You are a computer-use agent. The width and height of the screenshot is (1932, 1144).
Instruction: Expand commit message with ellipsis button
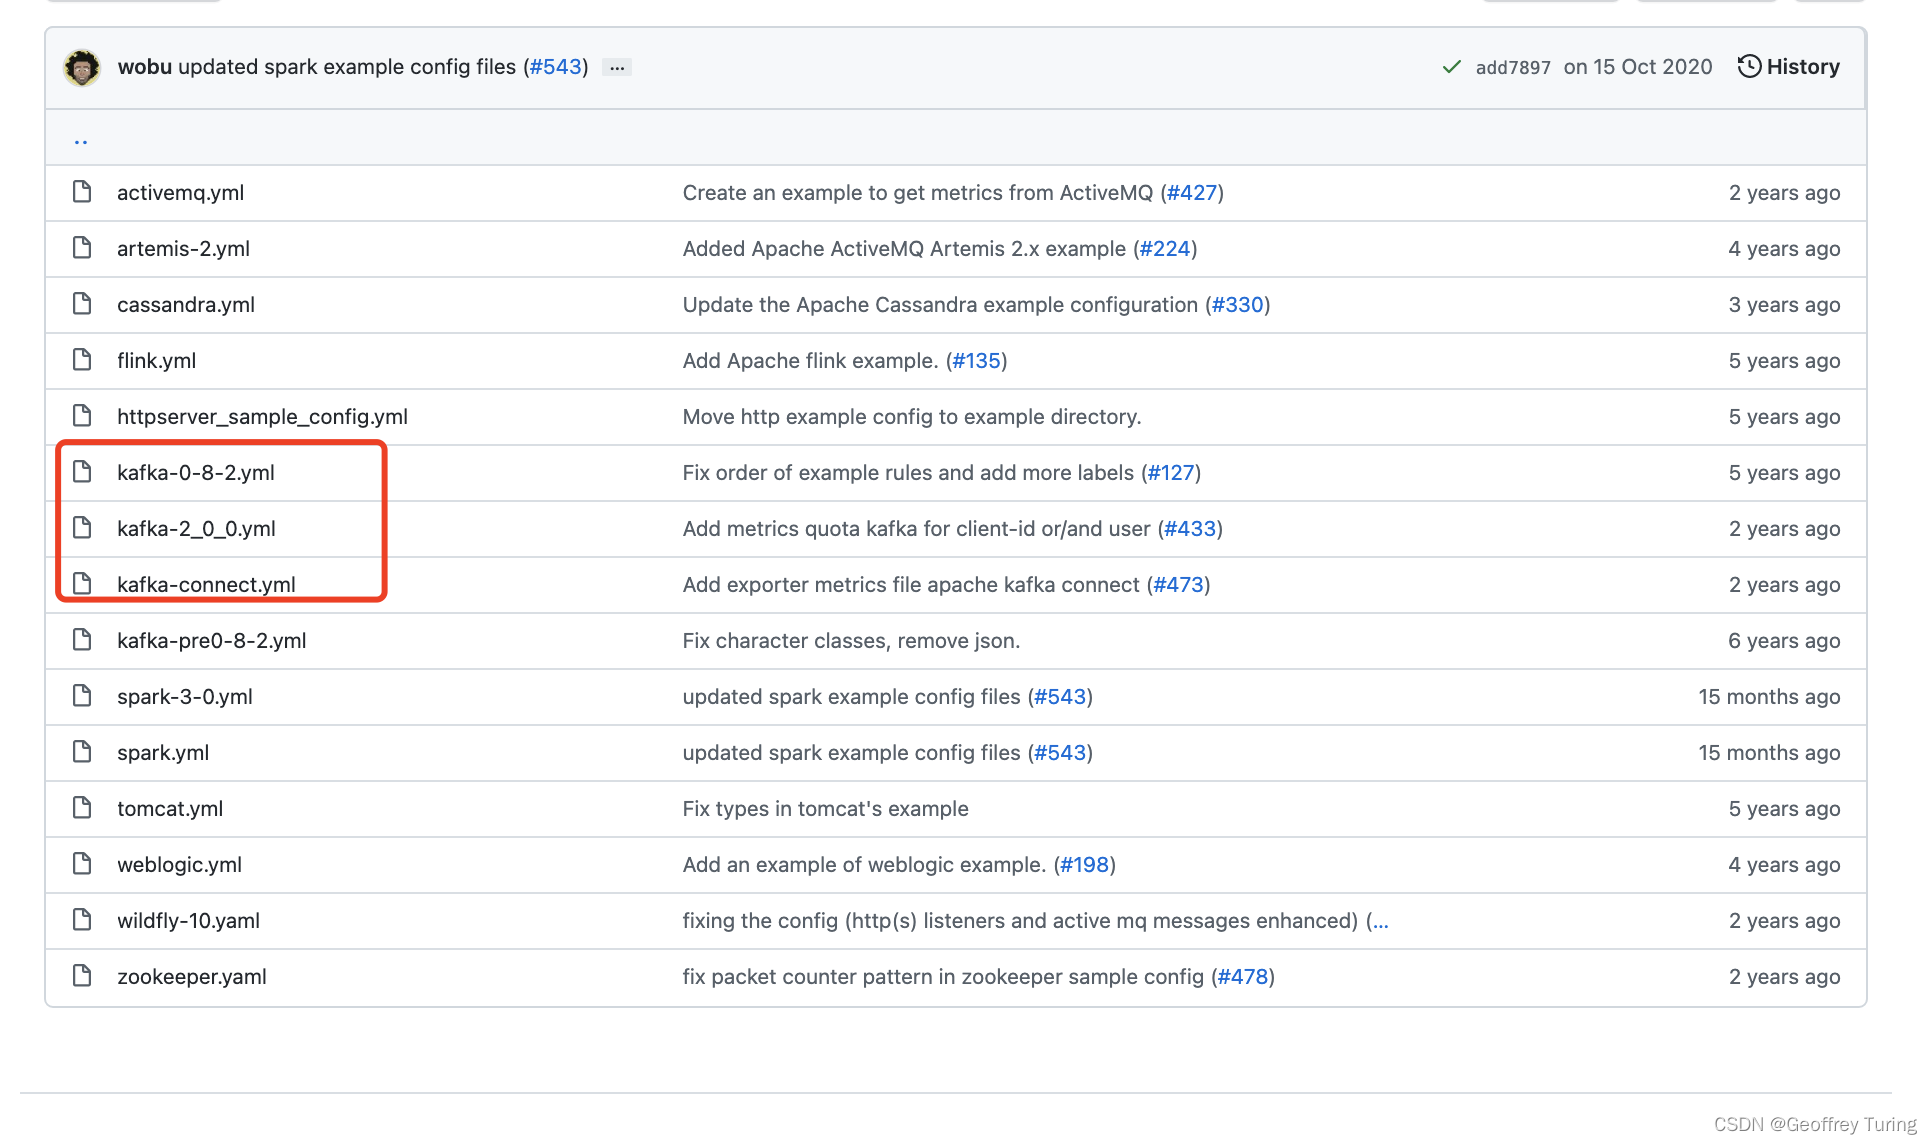pyautogui.click(x=617, y=68)
